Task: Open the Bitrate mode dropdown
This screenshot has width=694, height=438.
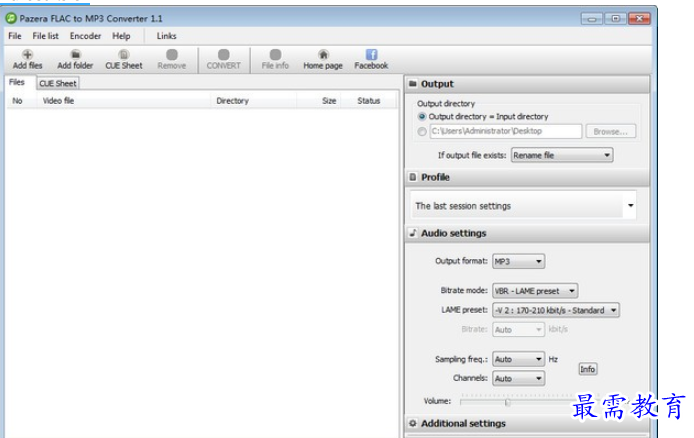Action: pyautogui.click(x=535, y=291)
